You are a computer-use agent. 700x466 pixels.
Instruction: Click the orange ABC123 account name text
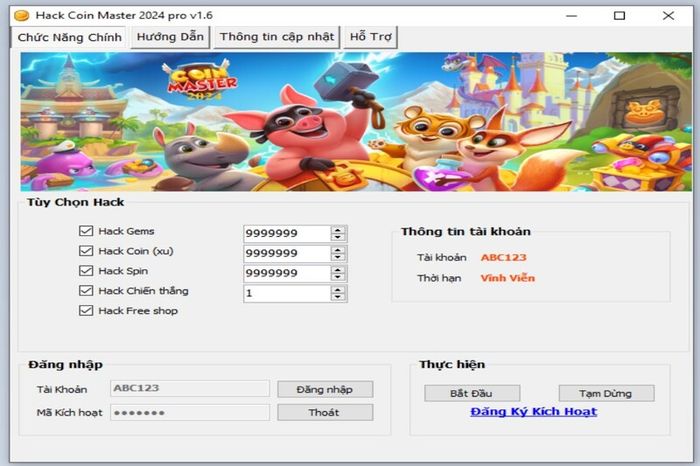click(x=503, y=258)
